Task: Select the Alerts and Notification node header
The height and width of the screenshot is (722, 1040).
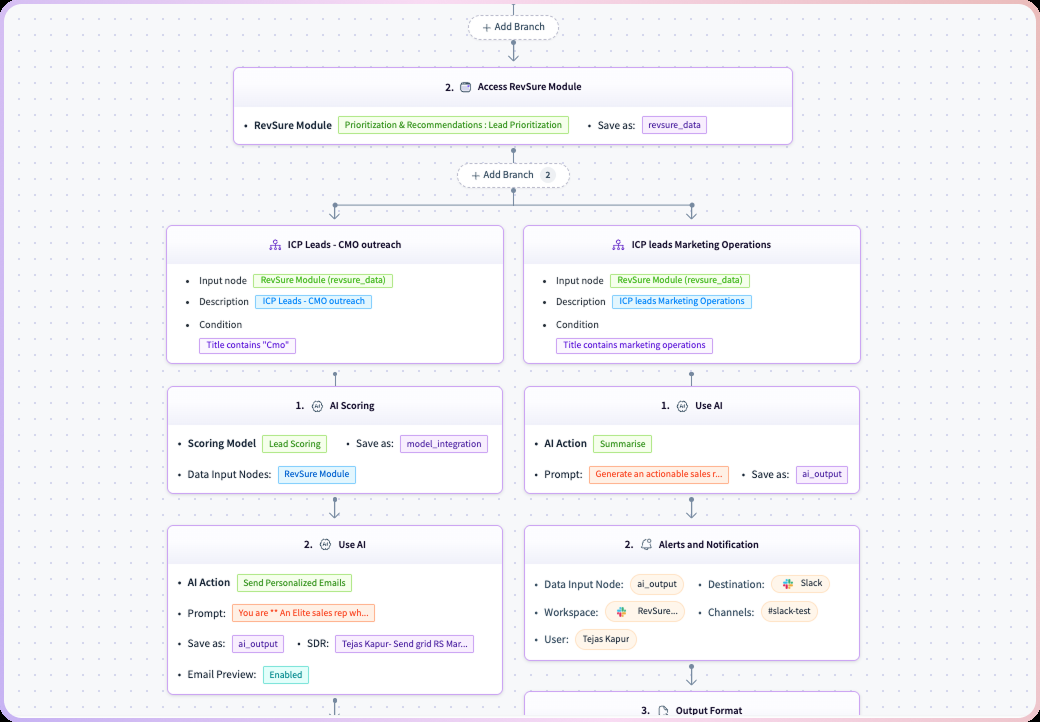Action: click(x=692, y=545)
